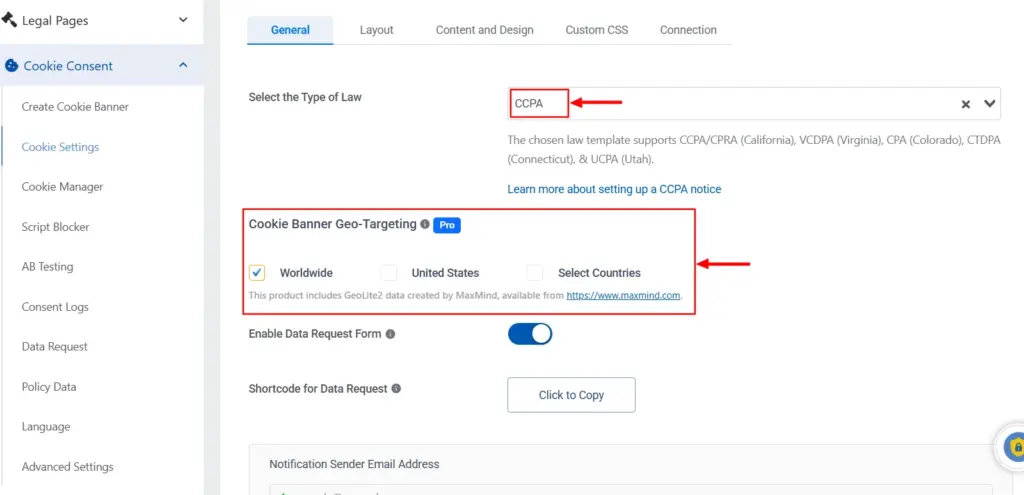The image size is (1024, 495).
Task: Click the Click to Copy button
Action: [x=571, y=395]
